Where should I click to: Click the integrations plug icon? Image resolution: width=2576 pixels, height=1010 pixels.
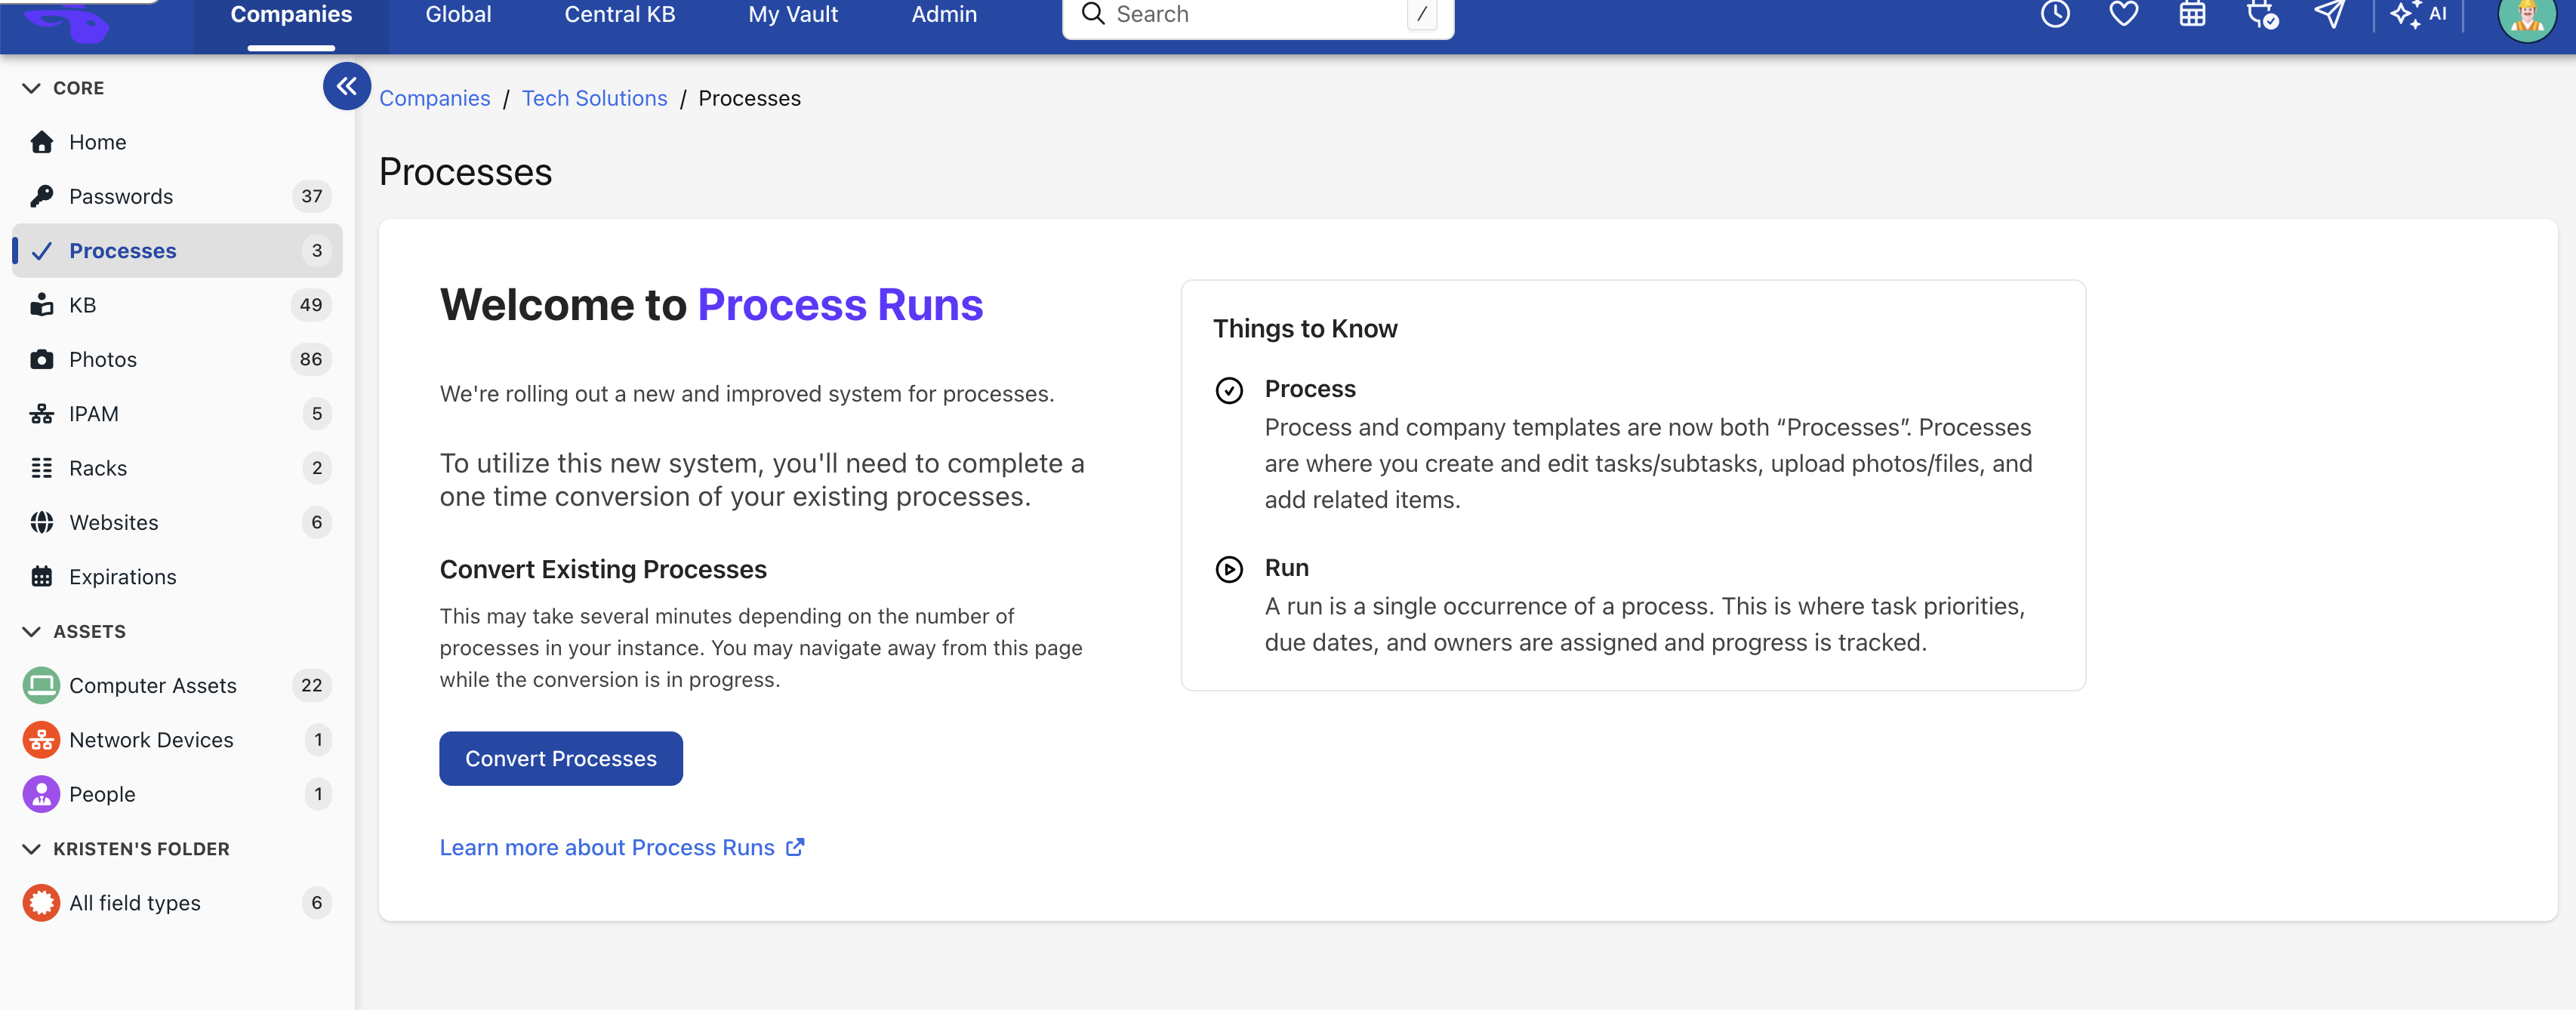point(2261,14)
